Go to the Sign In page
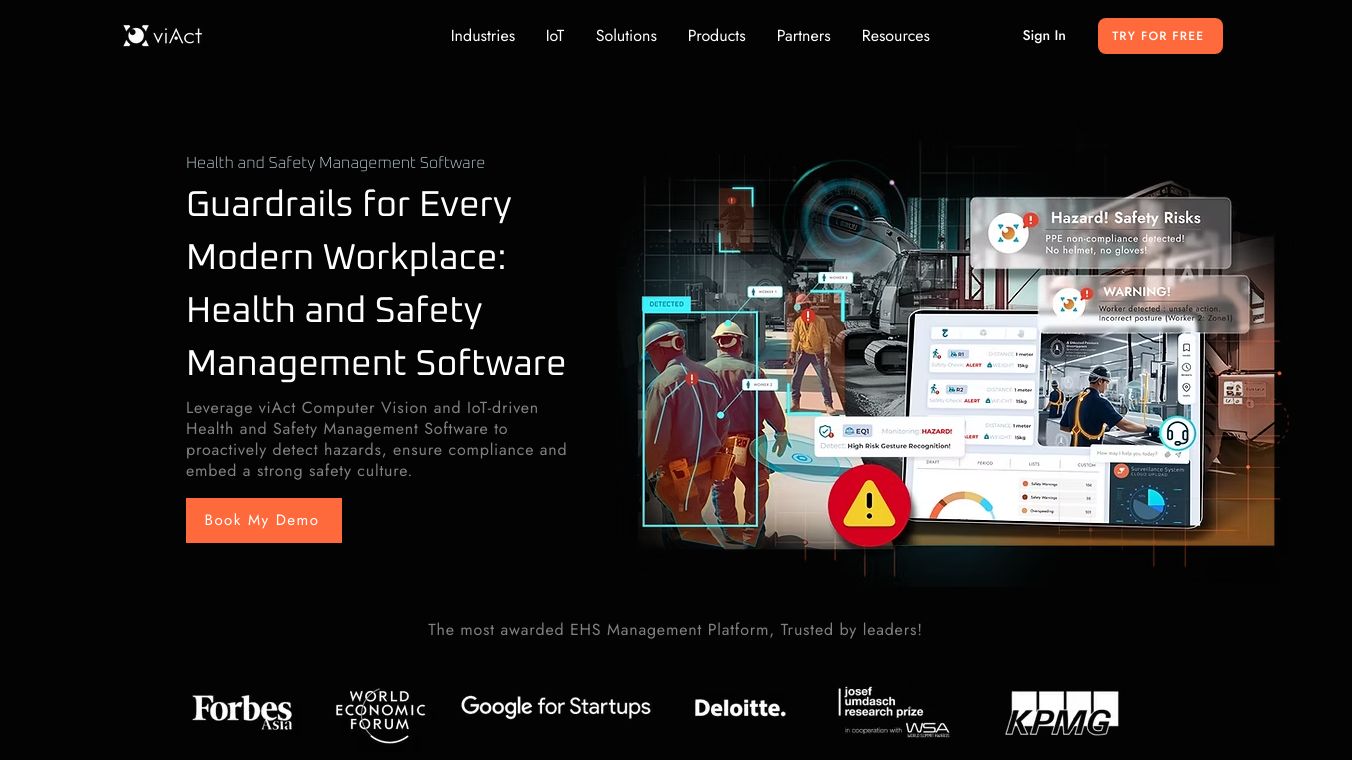 coord(1044,36)
